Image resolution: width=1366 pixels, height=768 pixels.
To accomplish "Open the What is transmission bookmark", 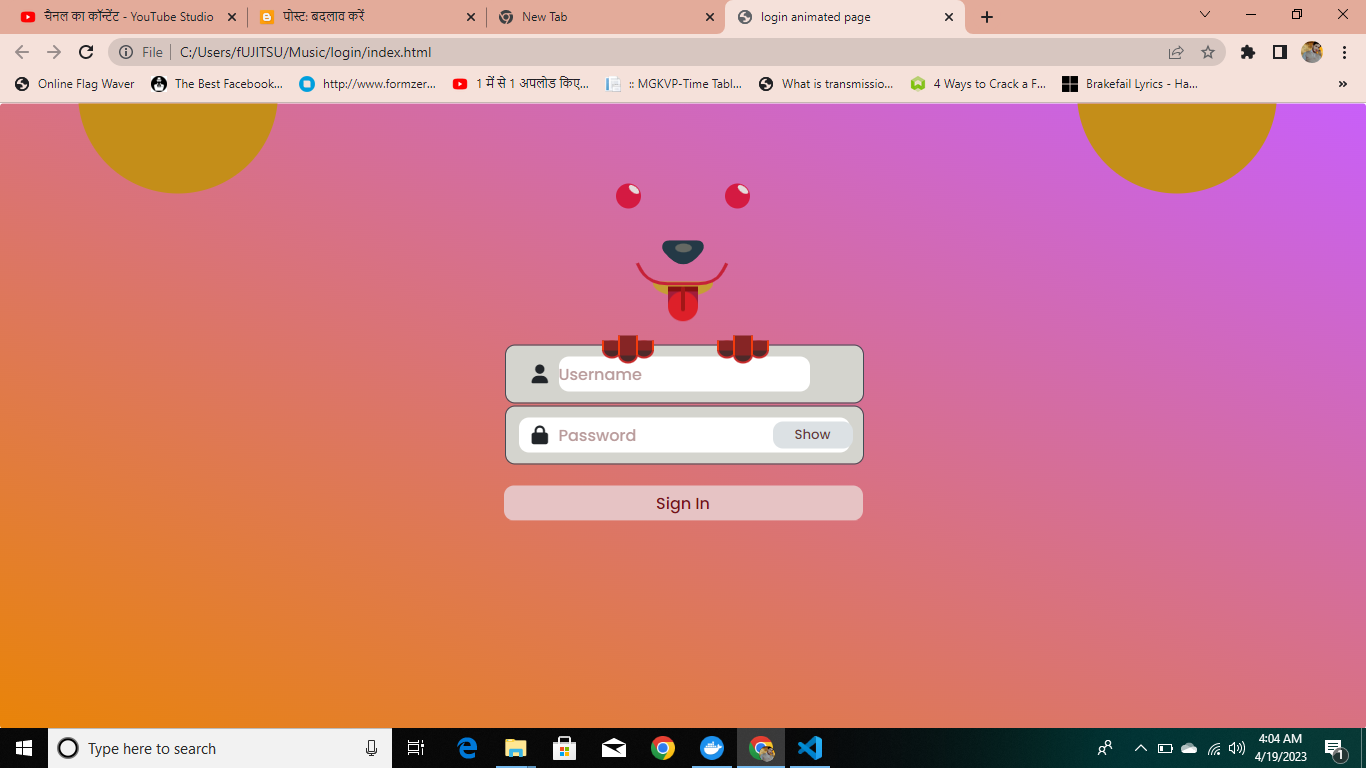I will (x=826, y=84).
